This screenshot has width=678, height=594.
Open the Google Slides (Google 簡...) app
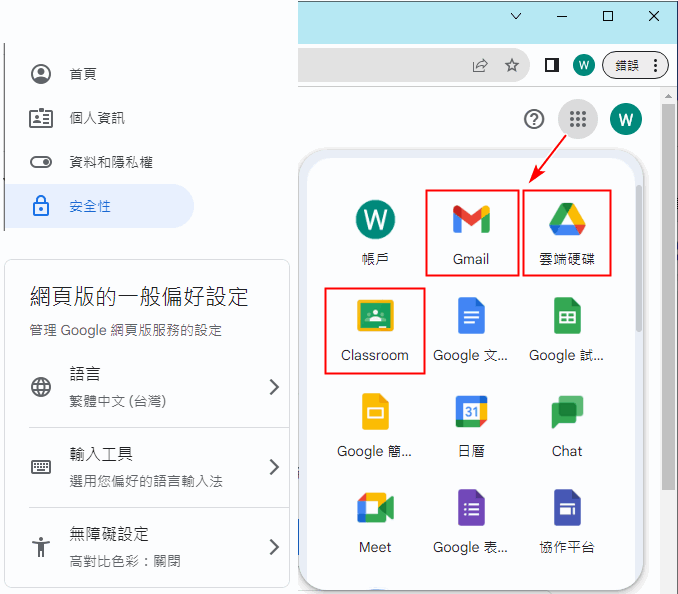(x=375, y=425)
